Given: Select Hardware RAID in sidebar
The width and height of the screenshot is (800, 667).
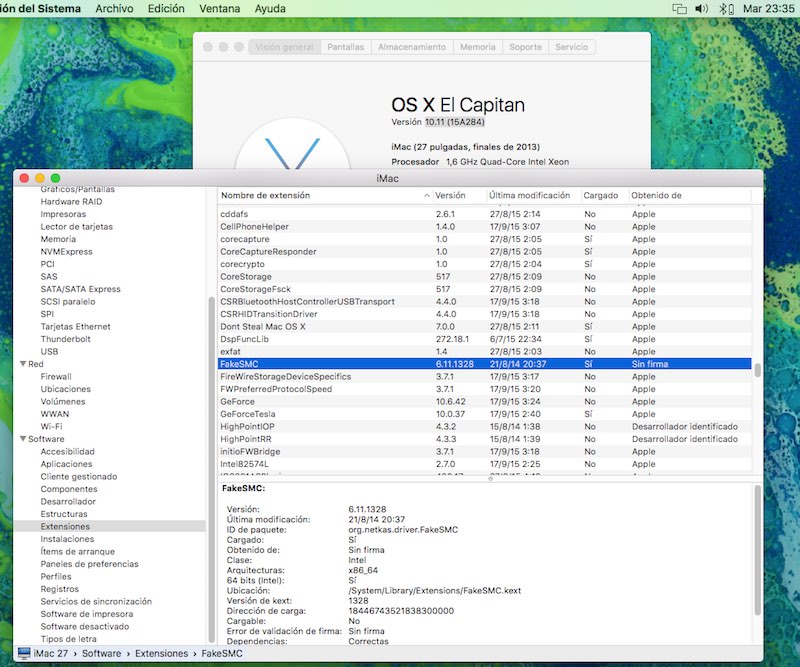Looking at the screenshot, I should coord(71,202).
